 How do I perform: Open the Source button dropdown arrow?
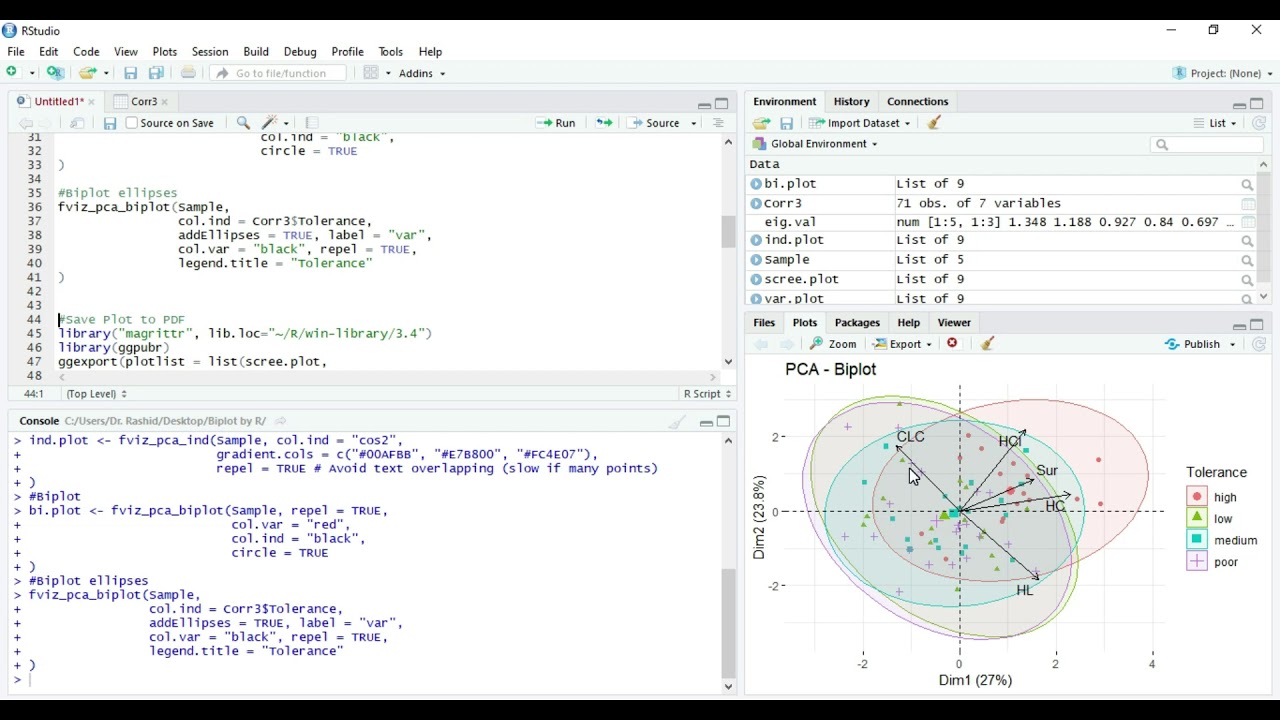[x=694, y=123]
